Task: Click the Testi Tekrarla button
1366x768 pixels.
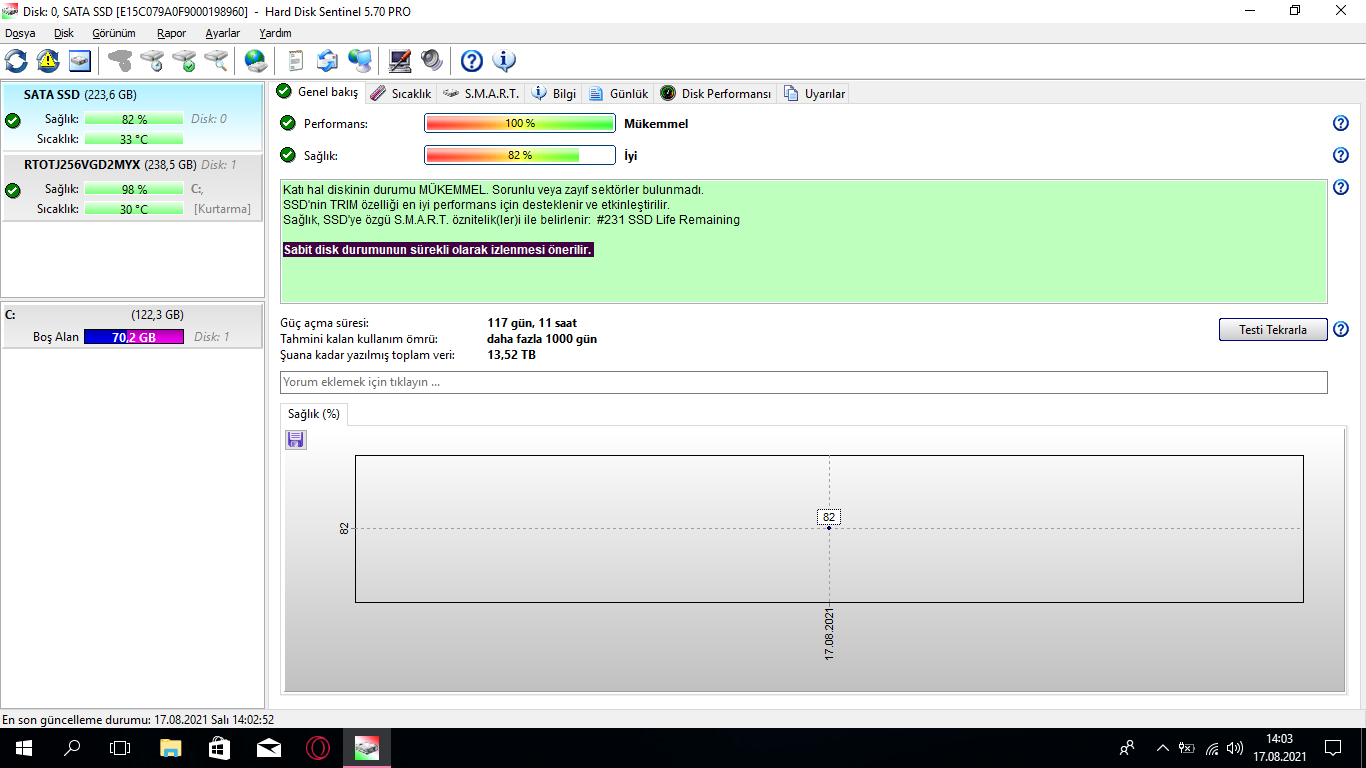Action: point(1273,330)
